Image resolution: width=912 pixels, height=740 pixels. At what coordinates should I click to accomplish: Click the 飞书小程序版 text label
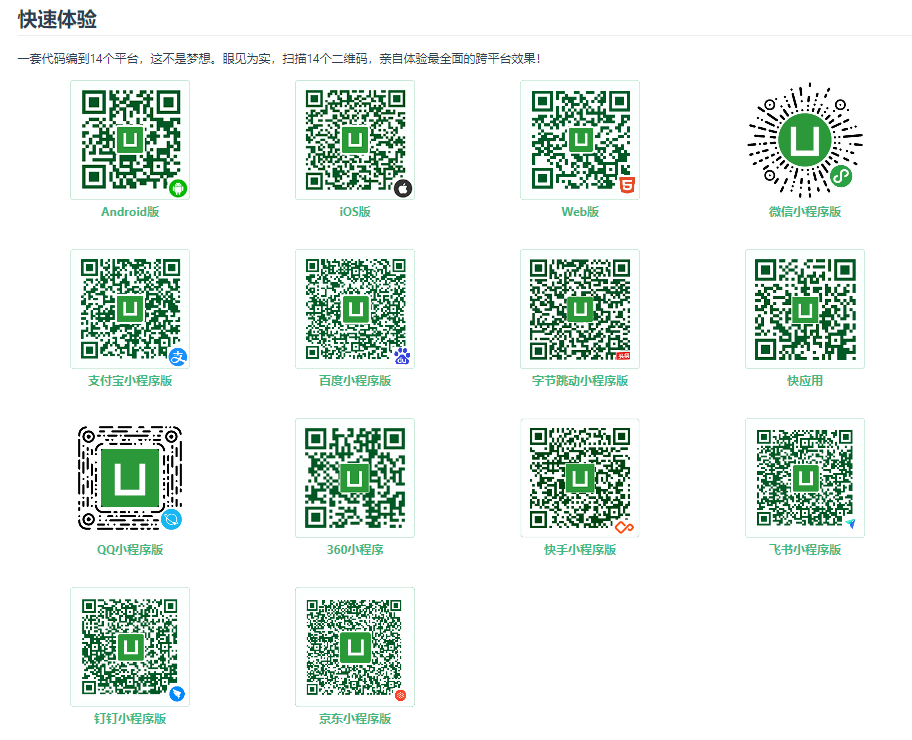coord(805,550)
